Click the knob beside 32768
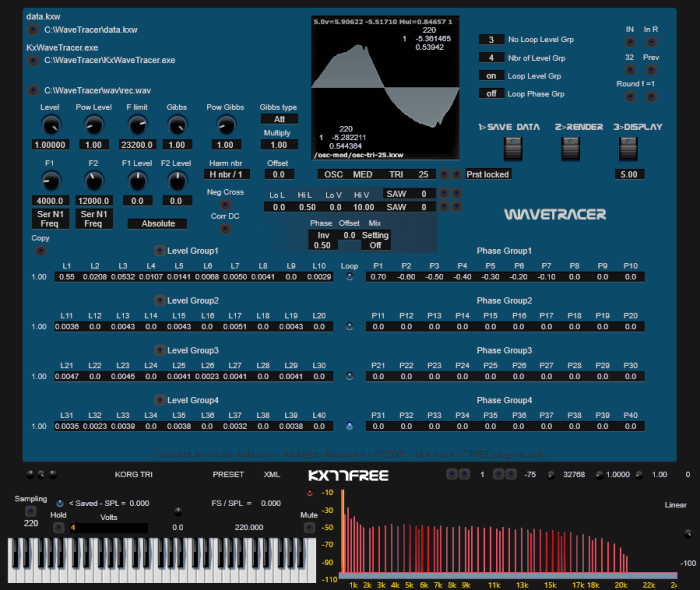Viewport: 700px width, 590px height. click(551, 475)
